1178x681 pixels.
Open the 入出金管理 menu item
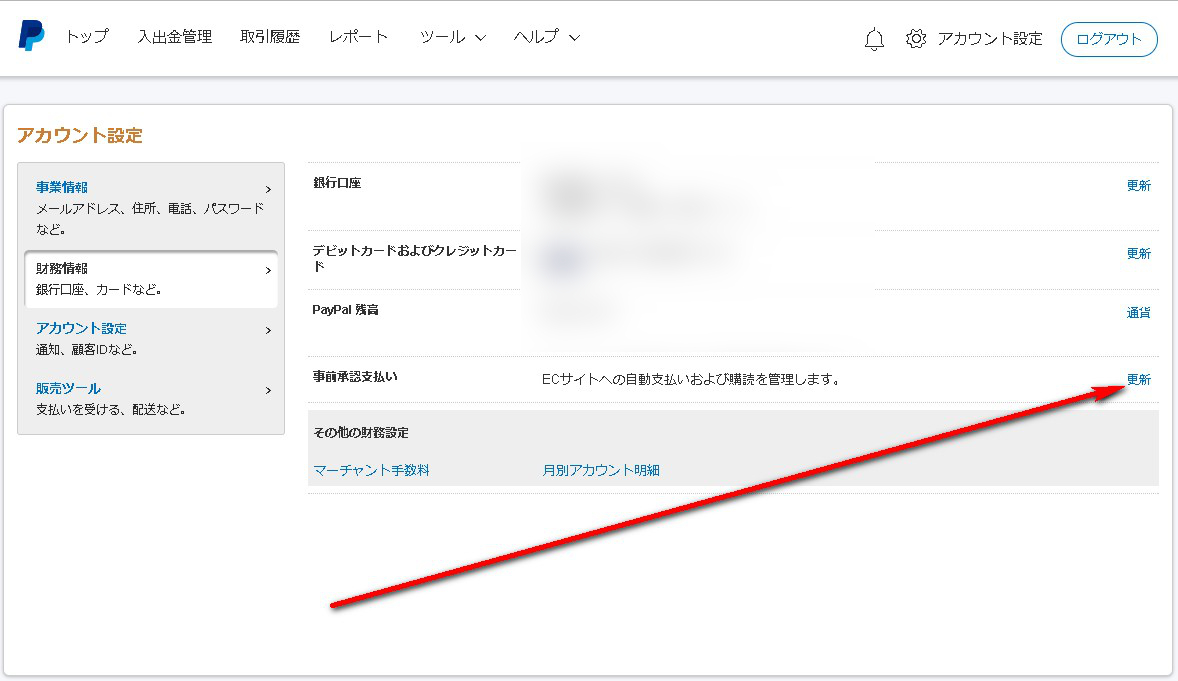coord(174,38)
